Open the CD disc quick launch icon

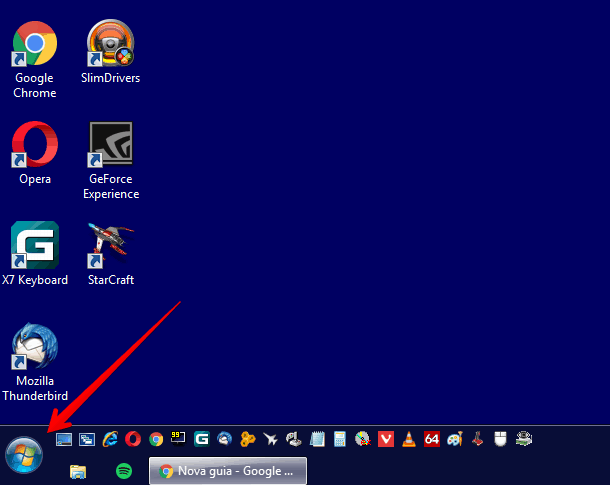363,439
